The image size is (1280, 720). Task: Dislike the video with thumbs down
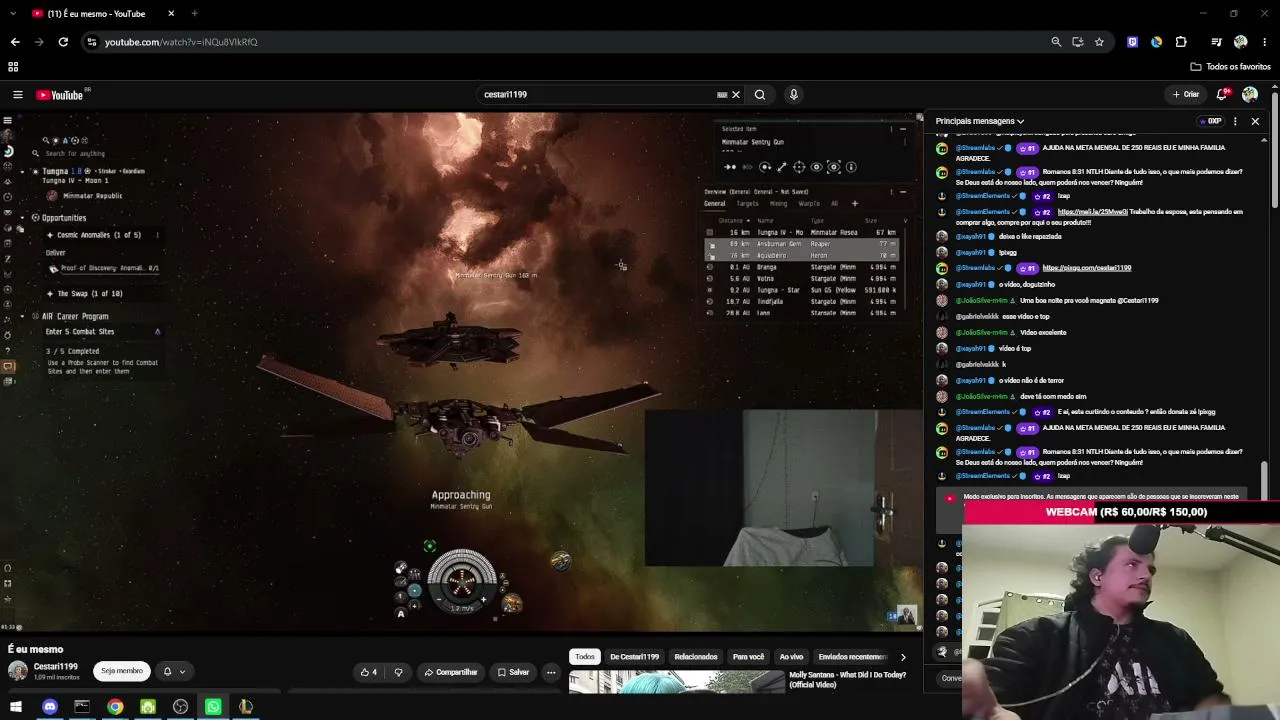[x=398, y=672]
